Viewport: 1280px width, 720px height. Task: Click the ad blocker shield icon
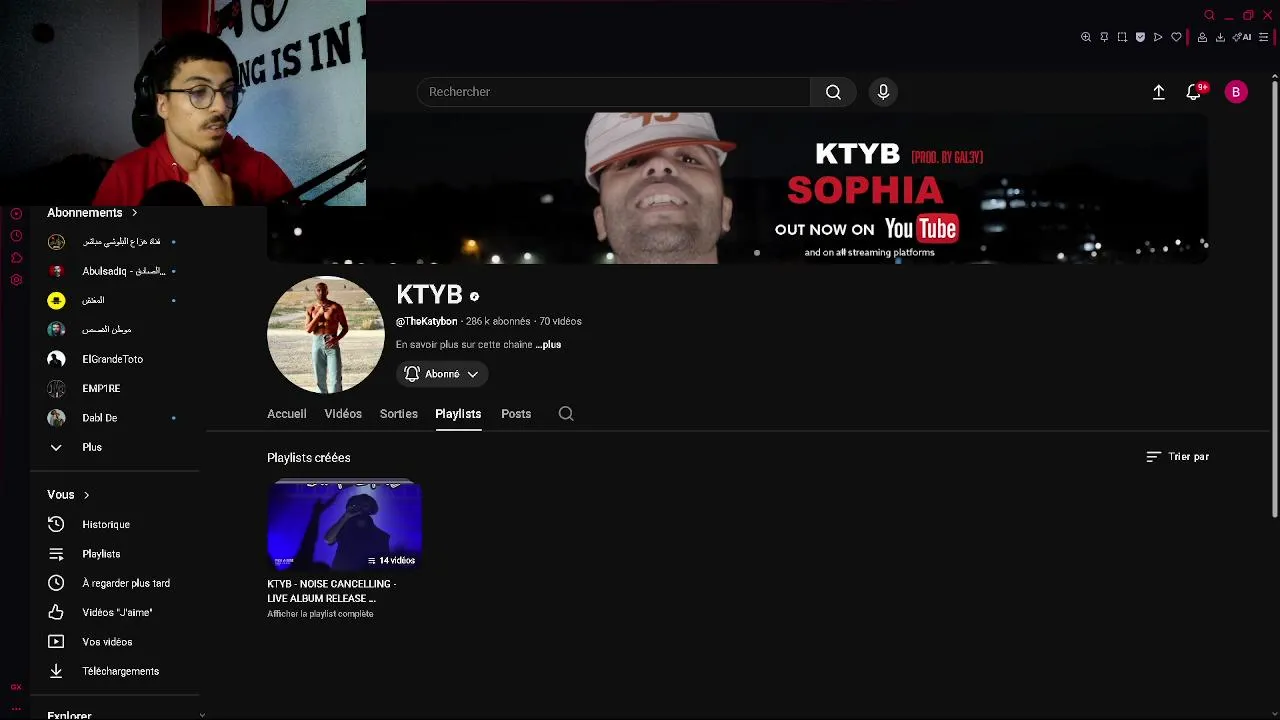(1140, 37)
